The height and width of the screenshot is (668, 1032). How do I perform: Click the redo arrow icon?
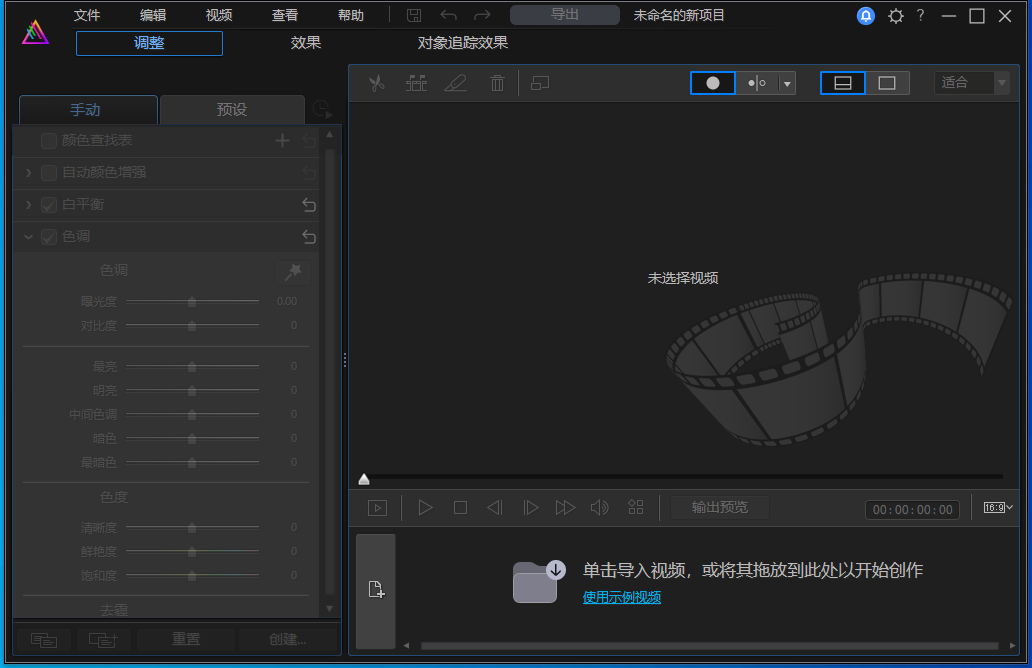point(482,15)
